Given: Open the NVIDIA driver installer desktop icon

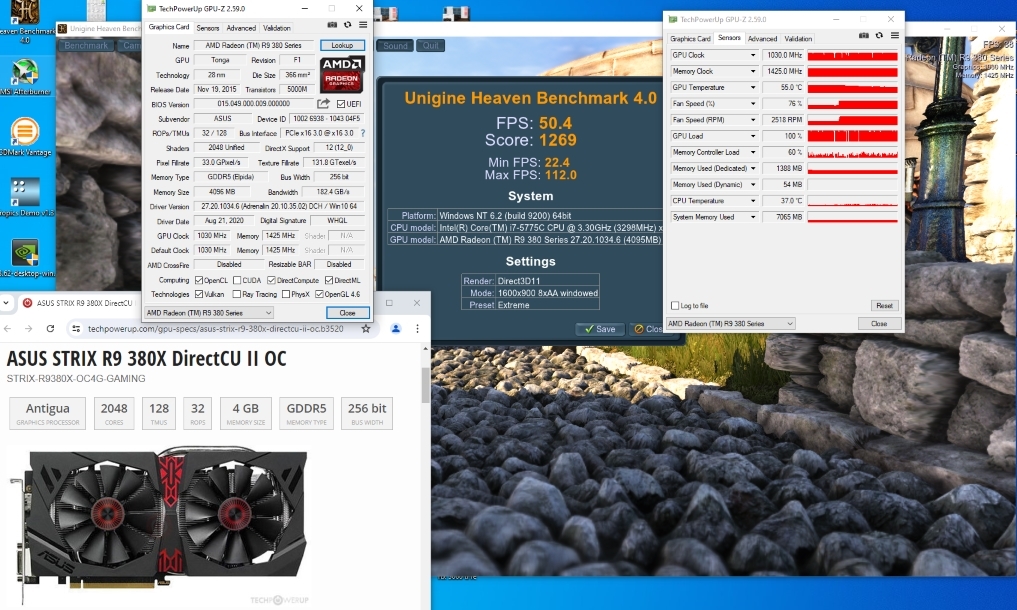Looking at the screenshot, I should [x=25, y=258].
